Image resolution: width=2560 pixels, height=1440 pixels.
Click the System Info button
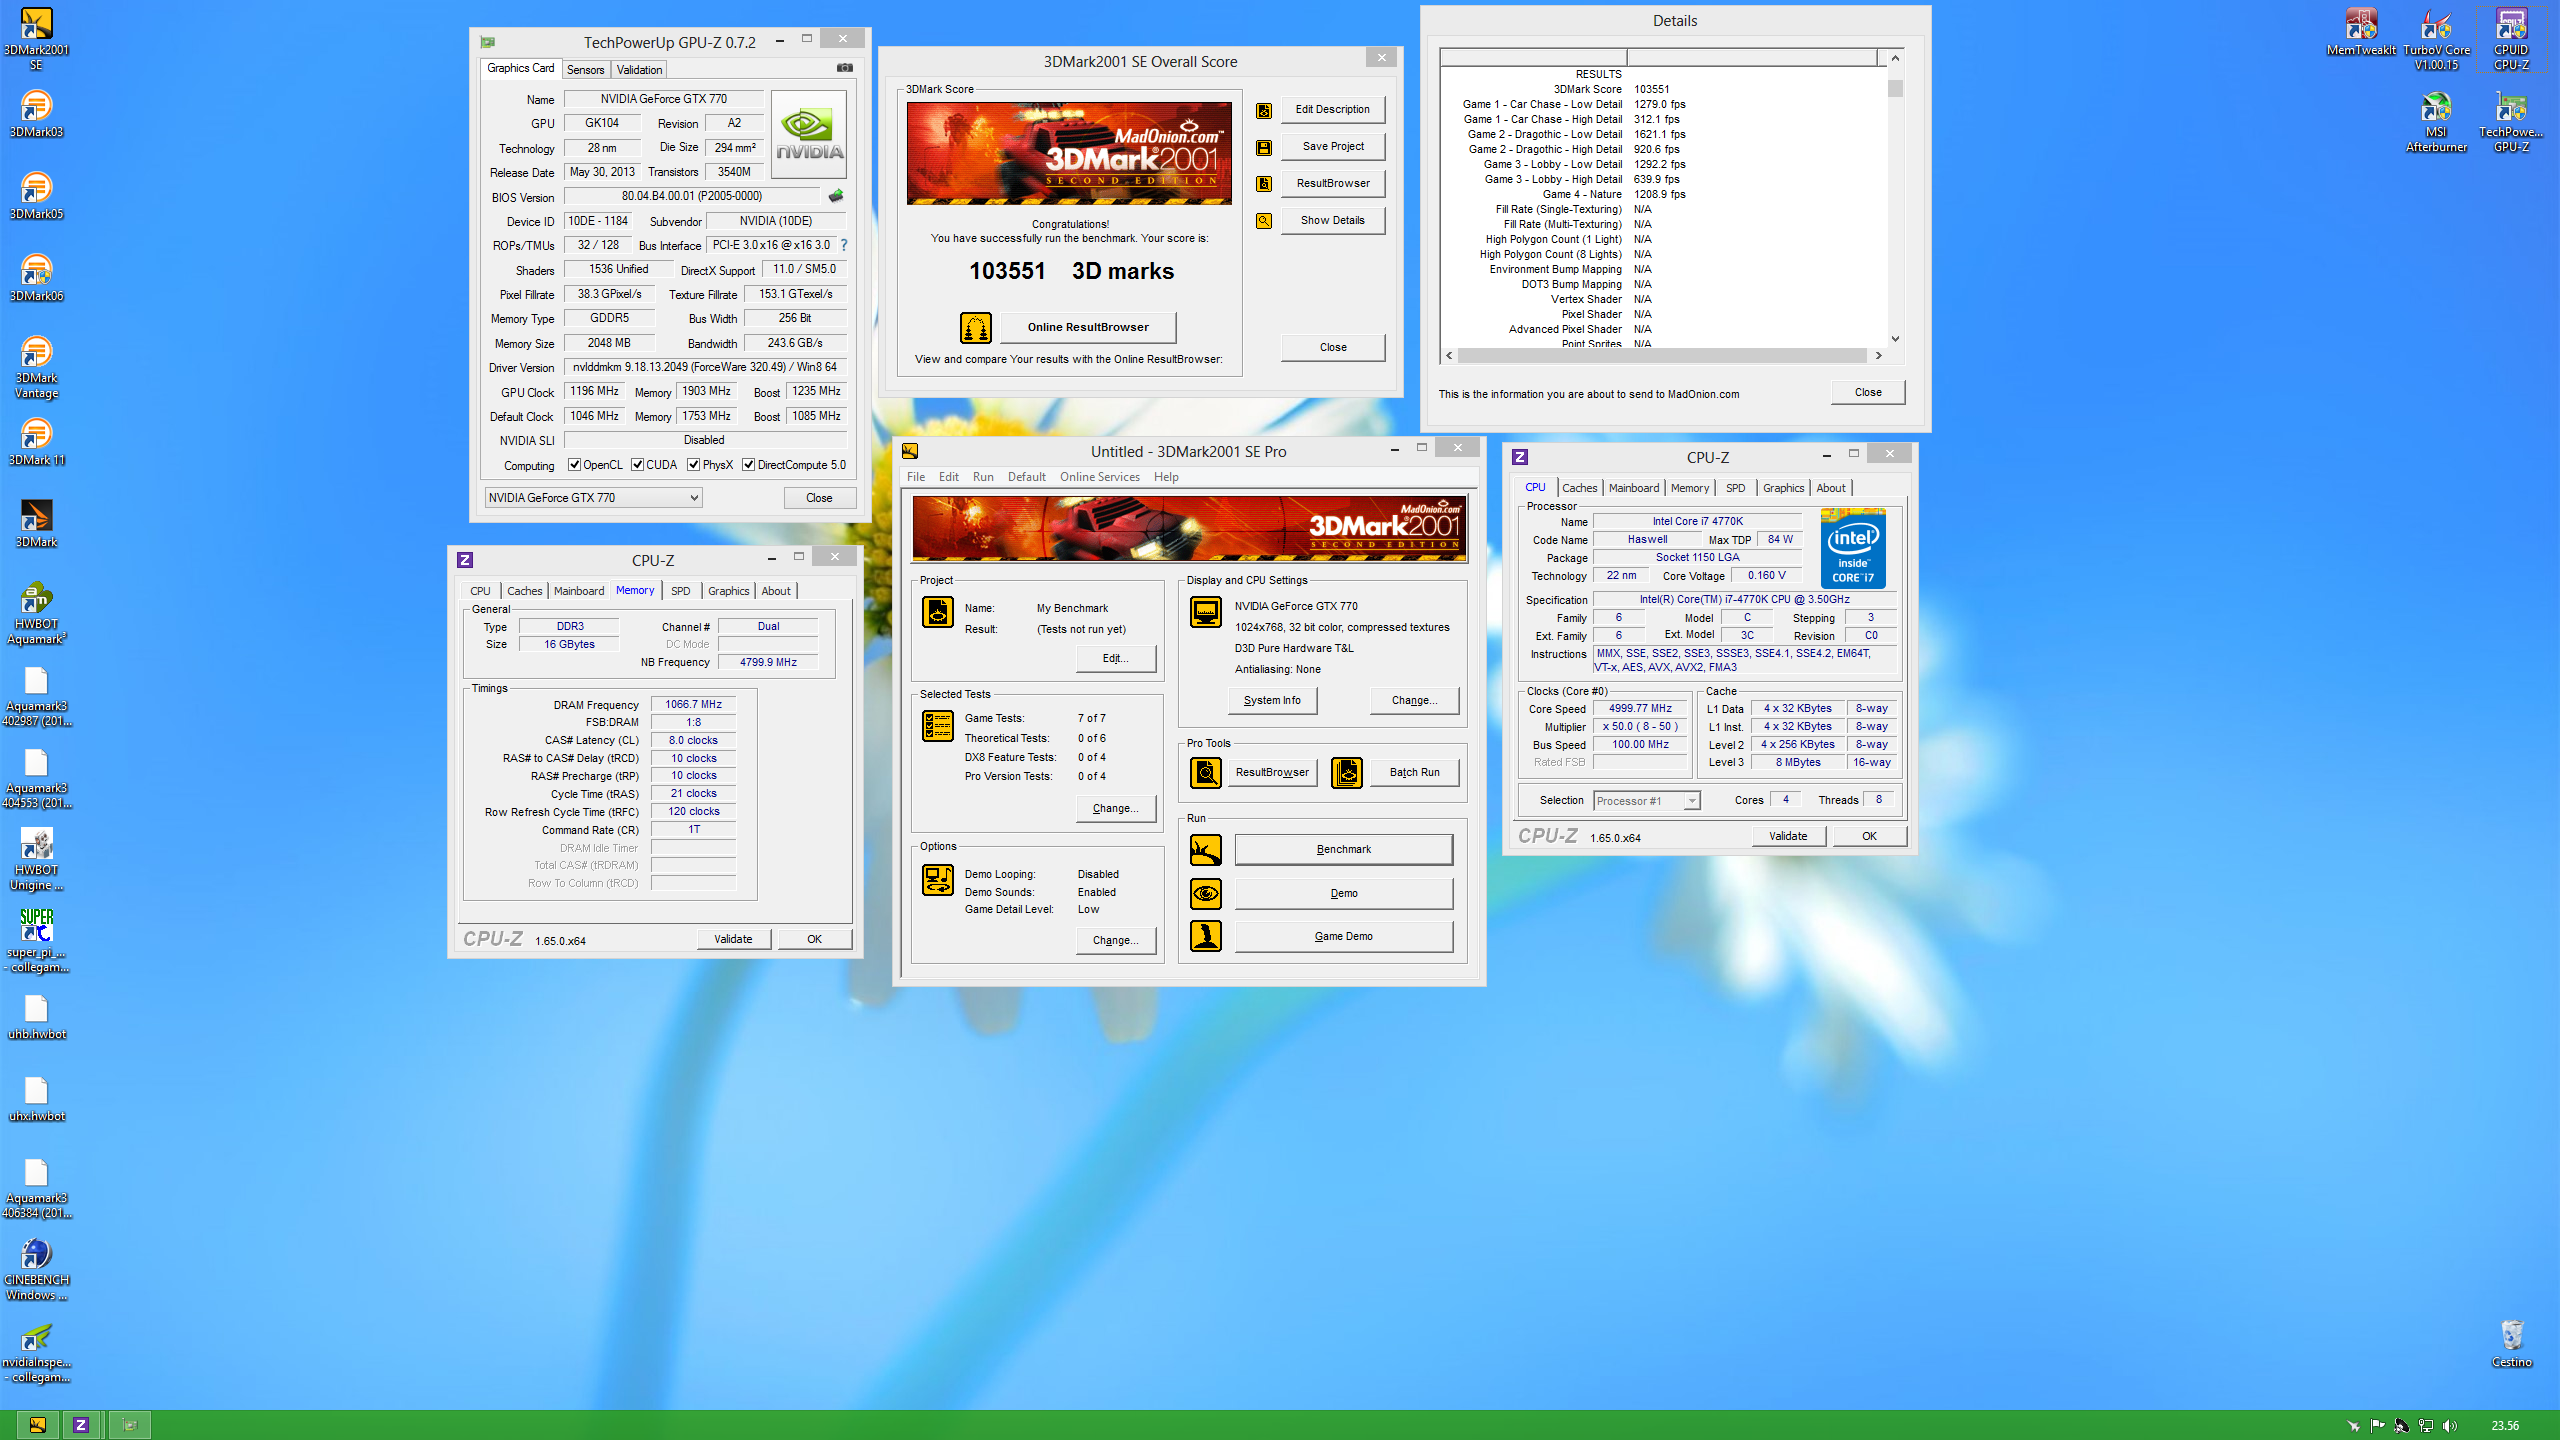click(x=1272, y=701)
